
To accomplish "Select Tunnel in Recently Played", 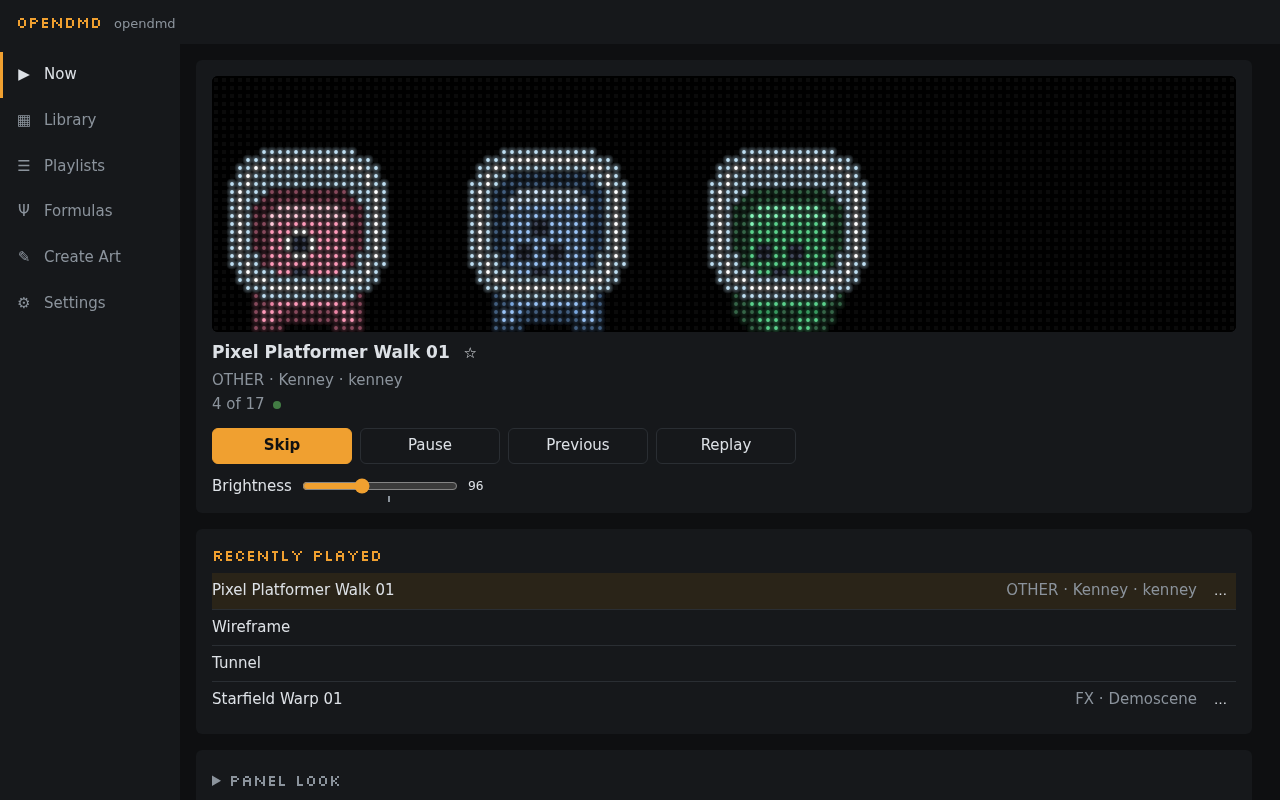I will click(x=724, y=663).
